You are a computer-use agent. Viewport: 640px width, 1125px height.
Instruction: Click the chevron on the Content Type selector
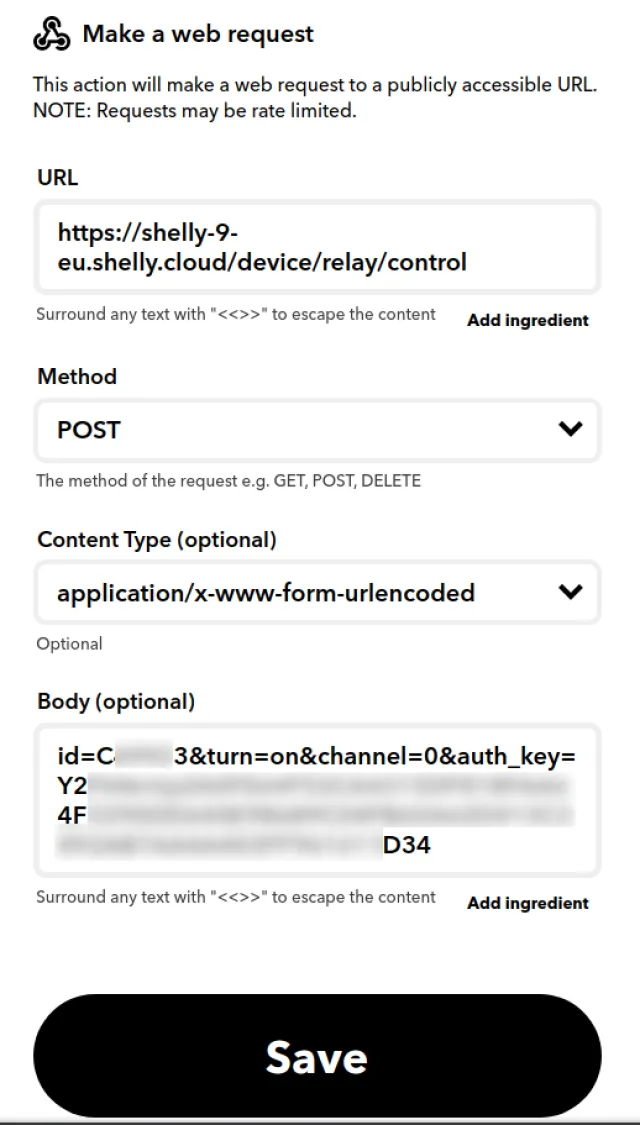tap(571, 592)
